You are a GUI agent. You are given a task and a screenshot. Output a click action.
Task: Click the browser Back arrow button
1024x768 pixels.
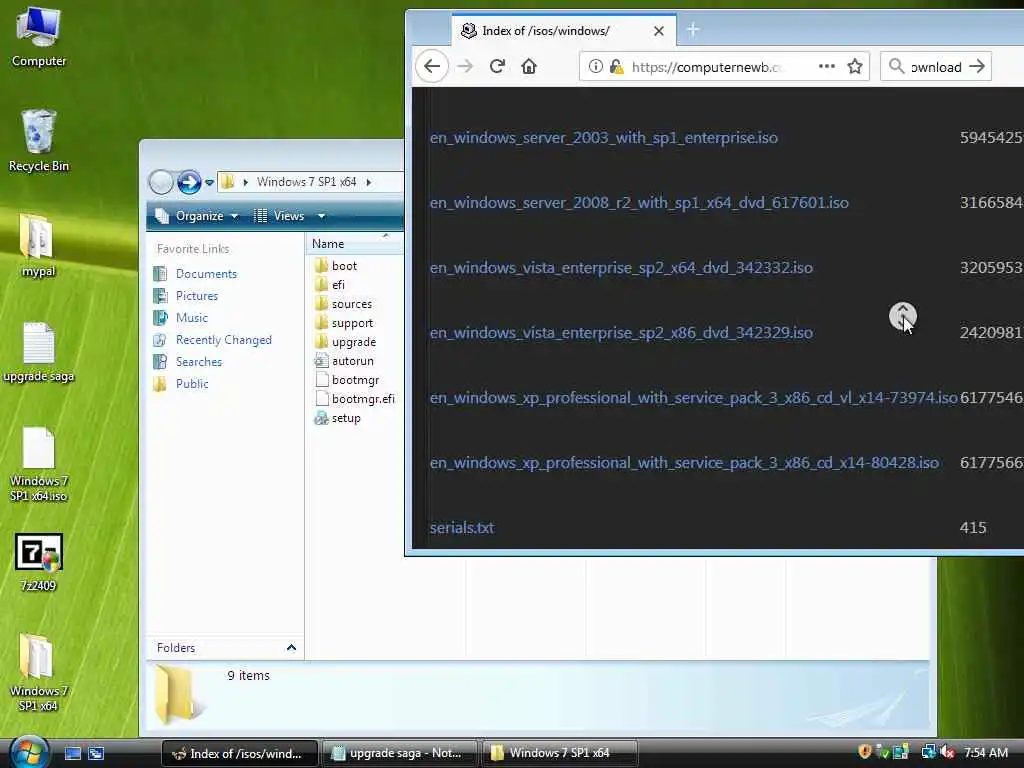point(432,66)
